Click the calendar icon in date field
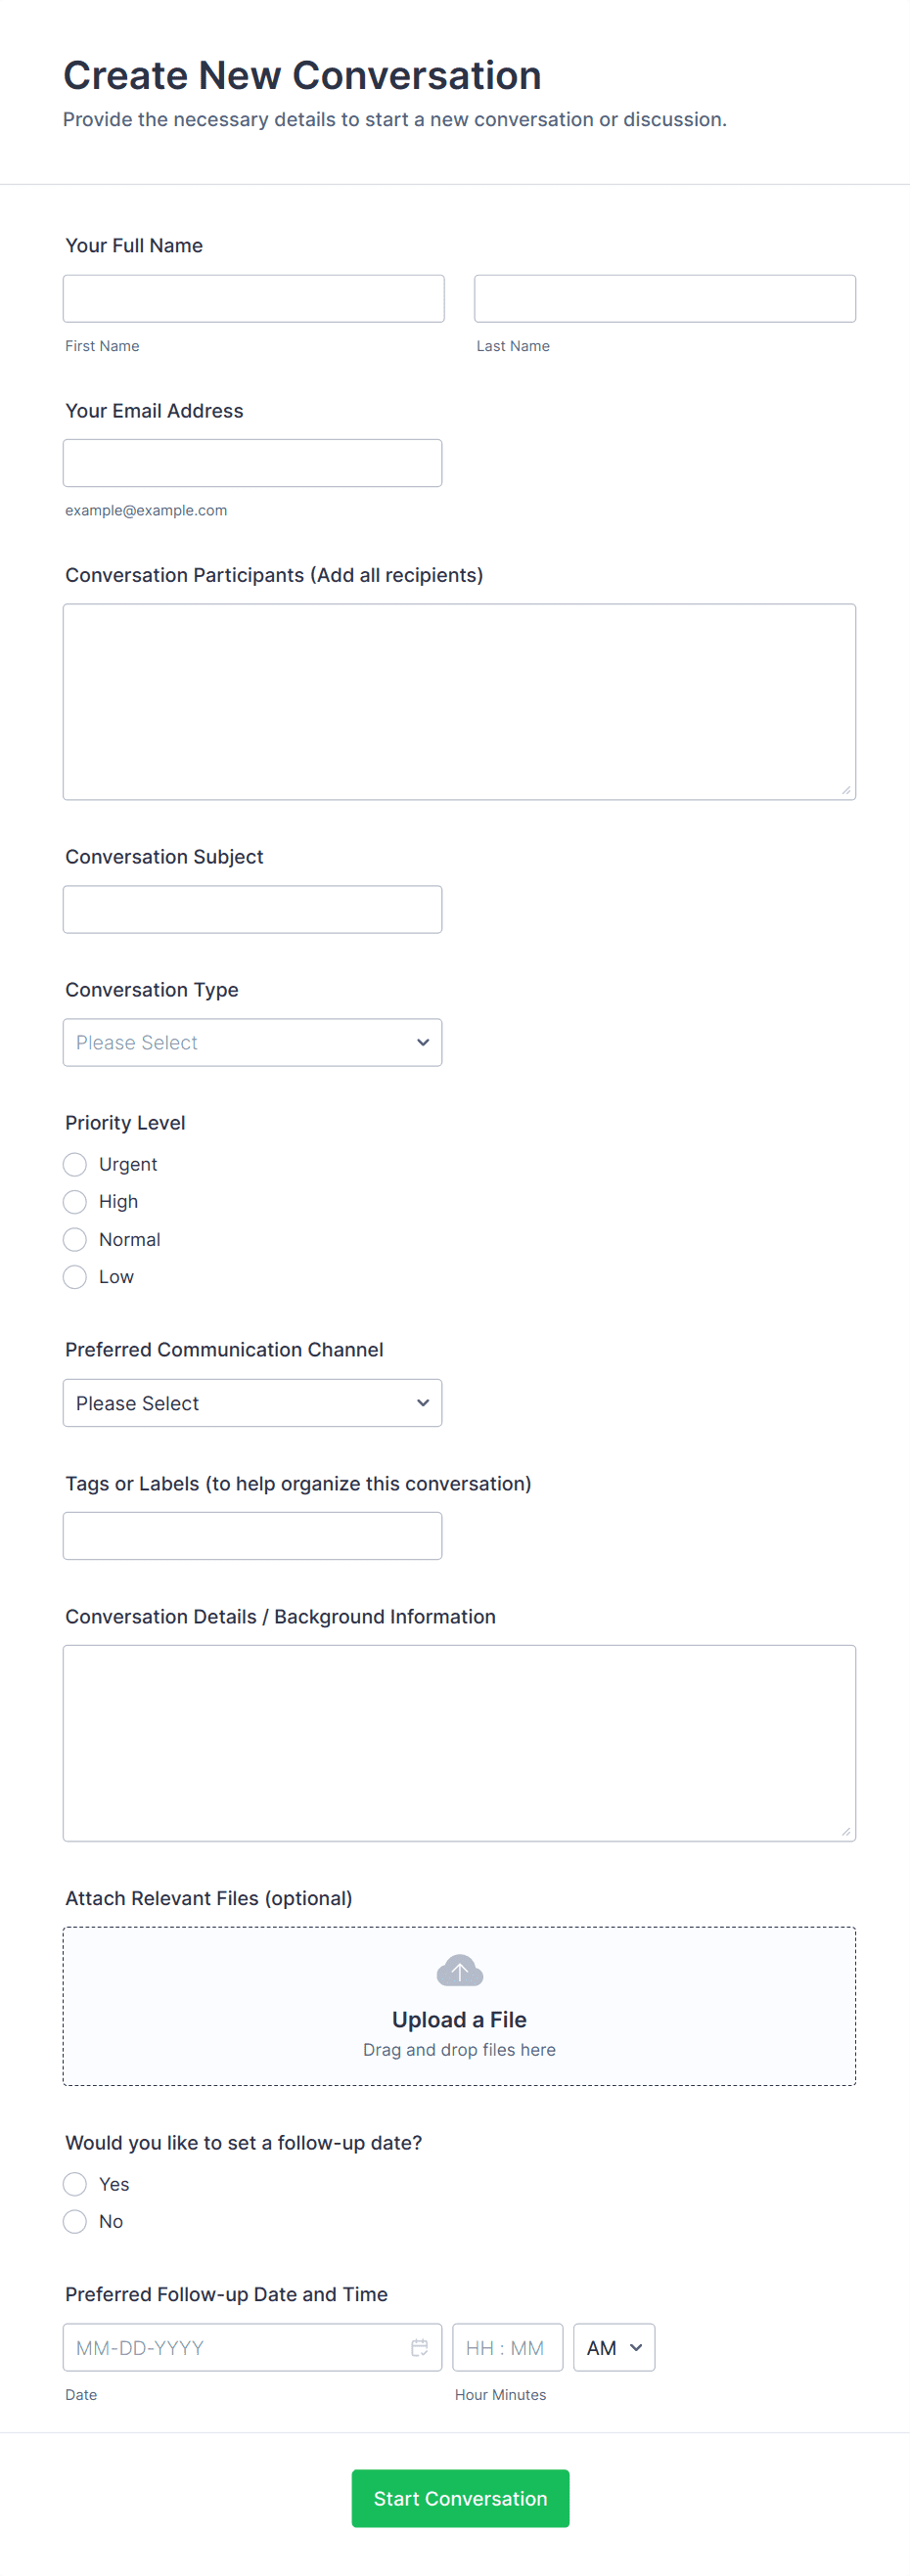Screen dimensions: 910x2576 coord(419,2347)
